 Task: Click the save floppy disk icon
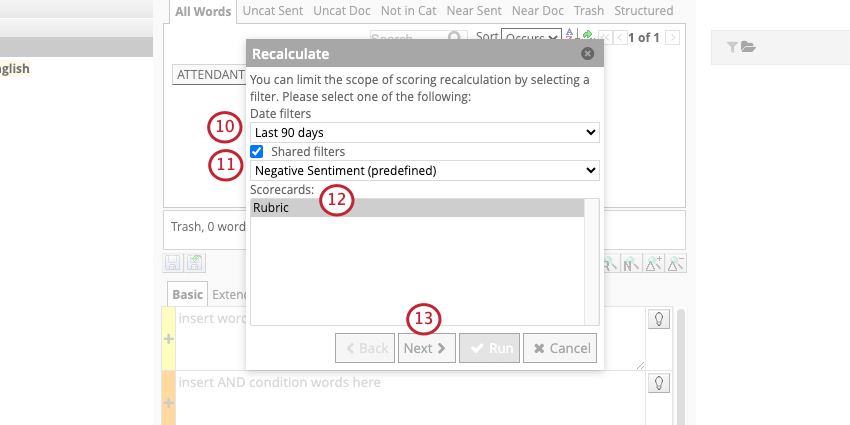click(x=172, y=263)
